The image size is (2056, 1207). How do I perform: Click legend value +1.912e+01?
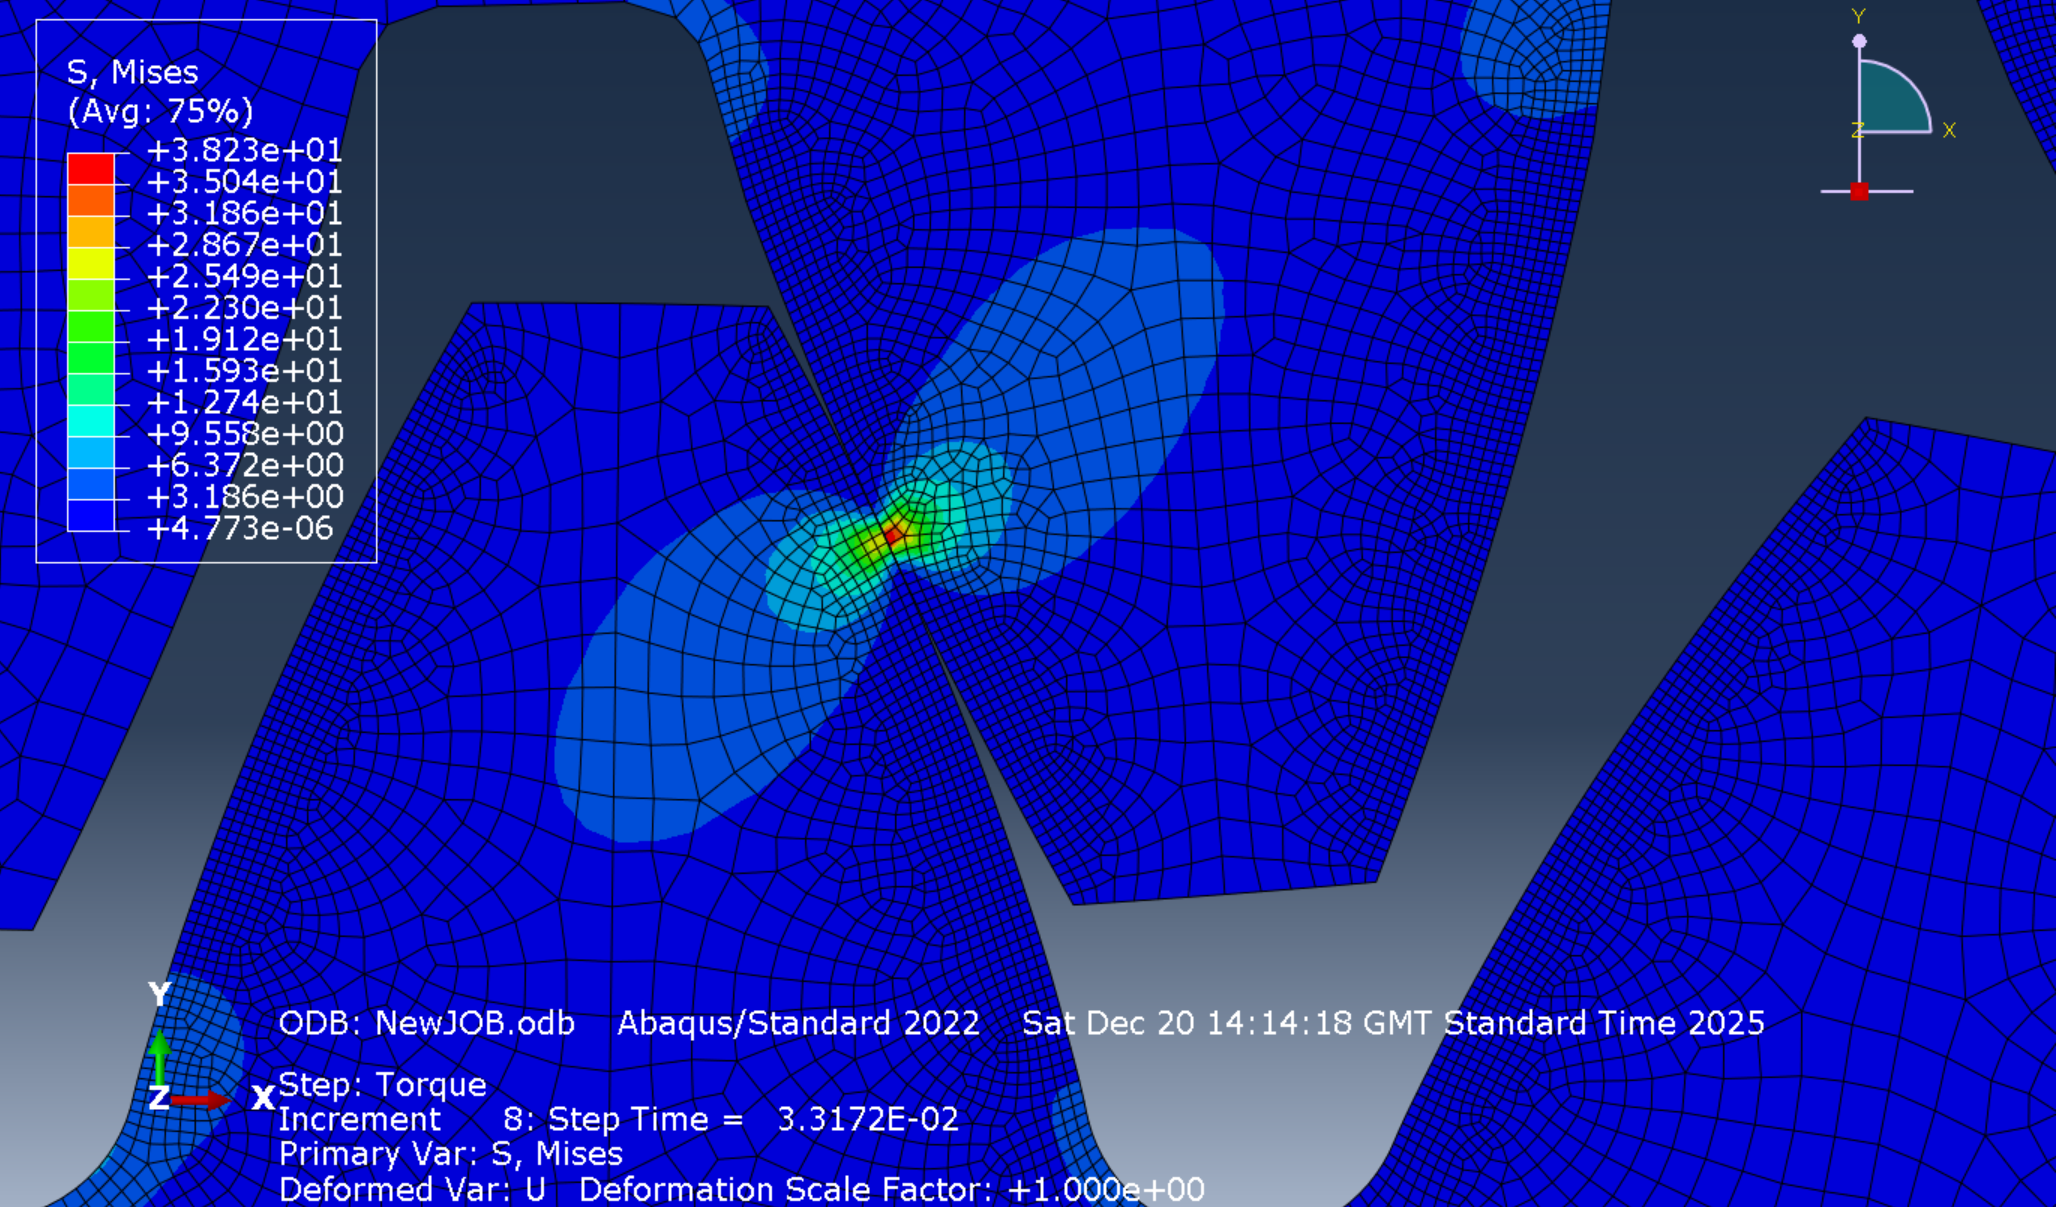point(244,339)
